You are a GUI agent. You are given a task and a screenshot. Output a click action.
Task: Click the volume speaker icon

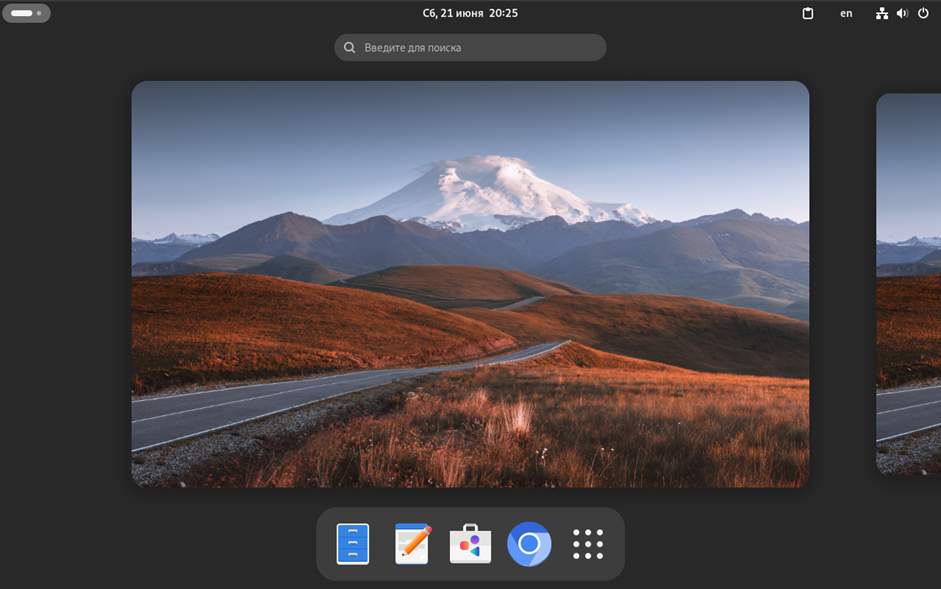click(x=902, y=14)
